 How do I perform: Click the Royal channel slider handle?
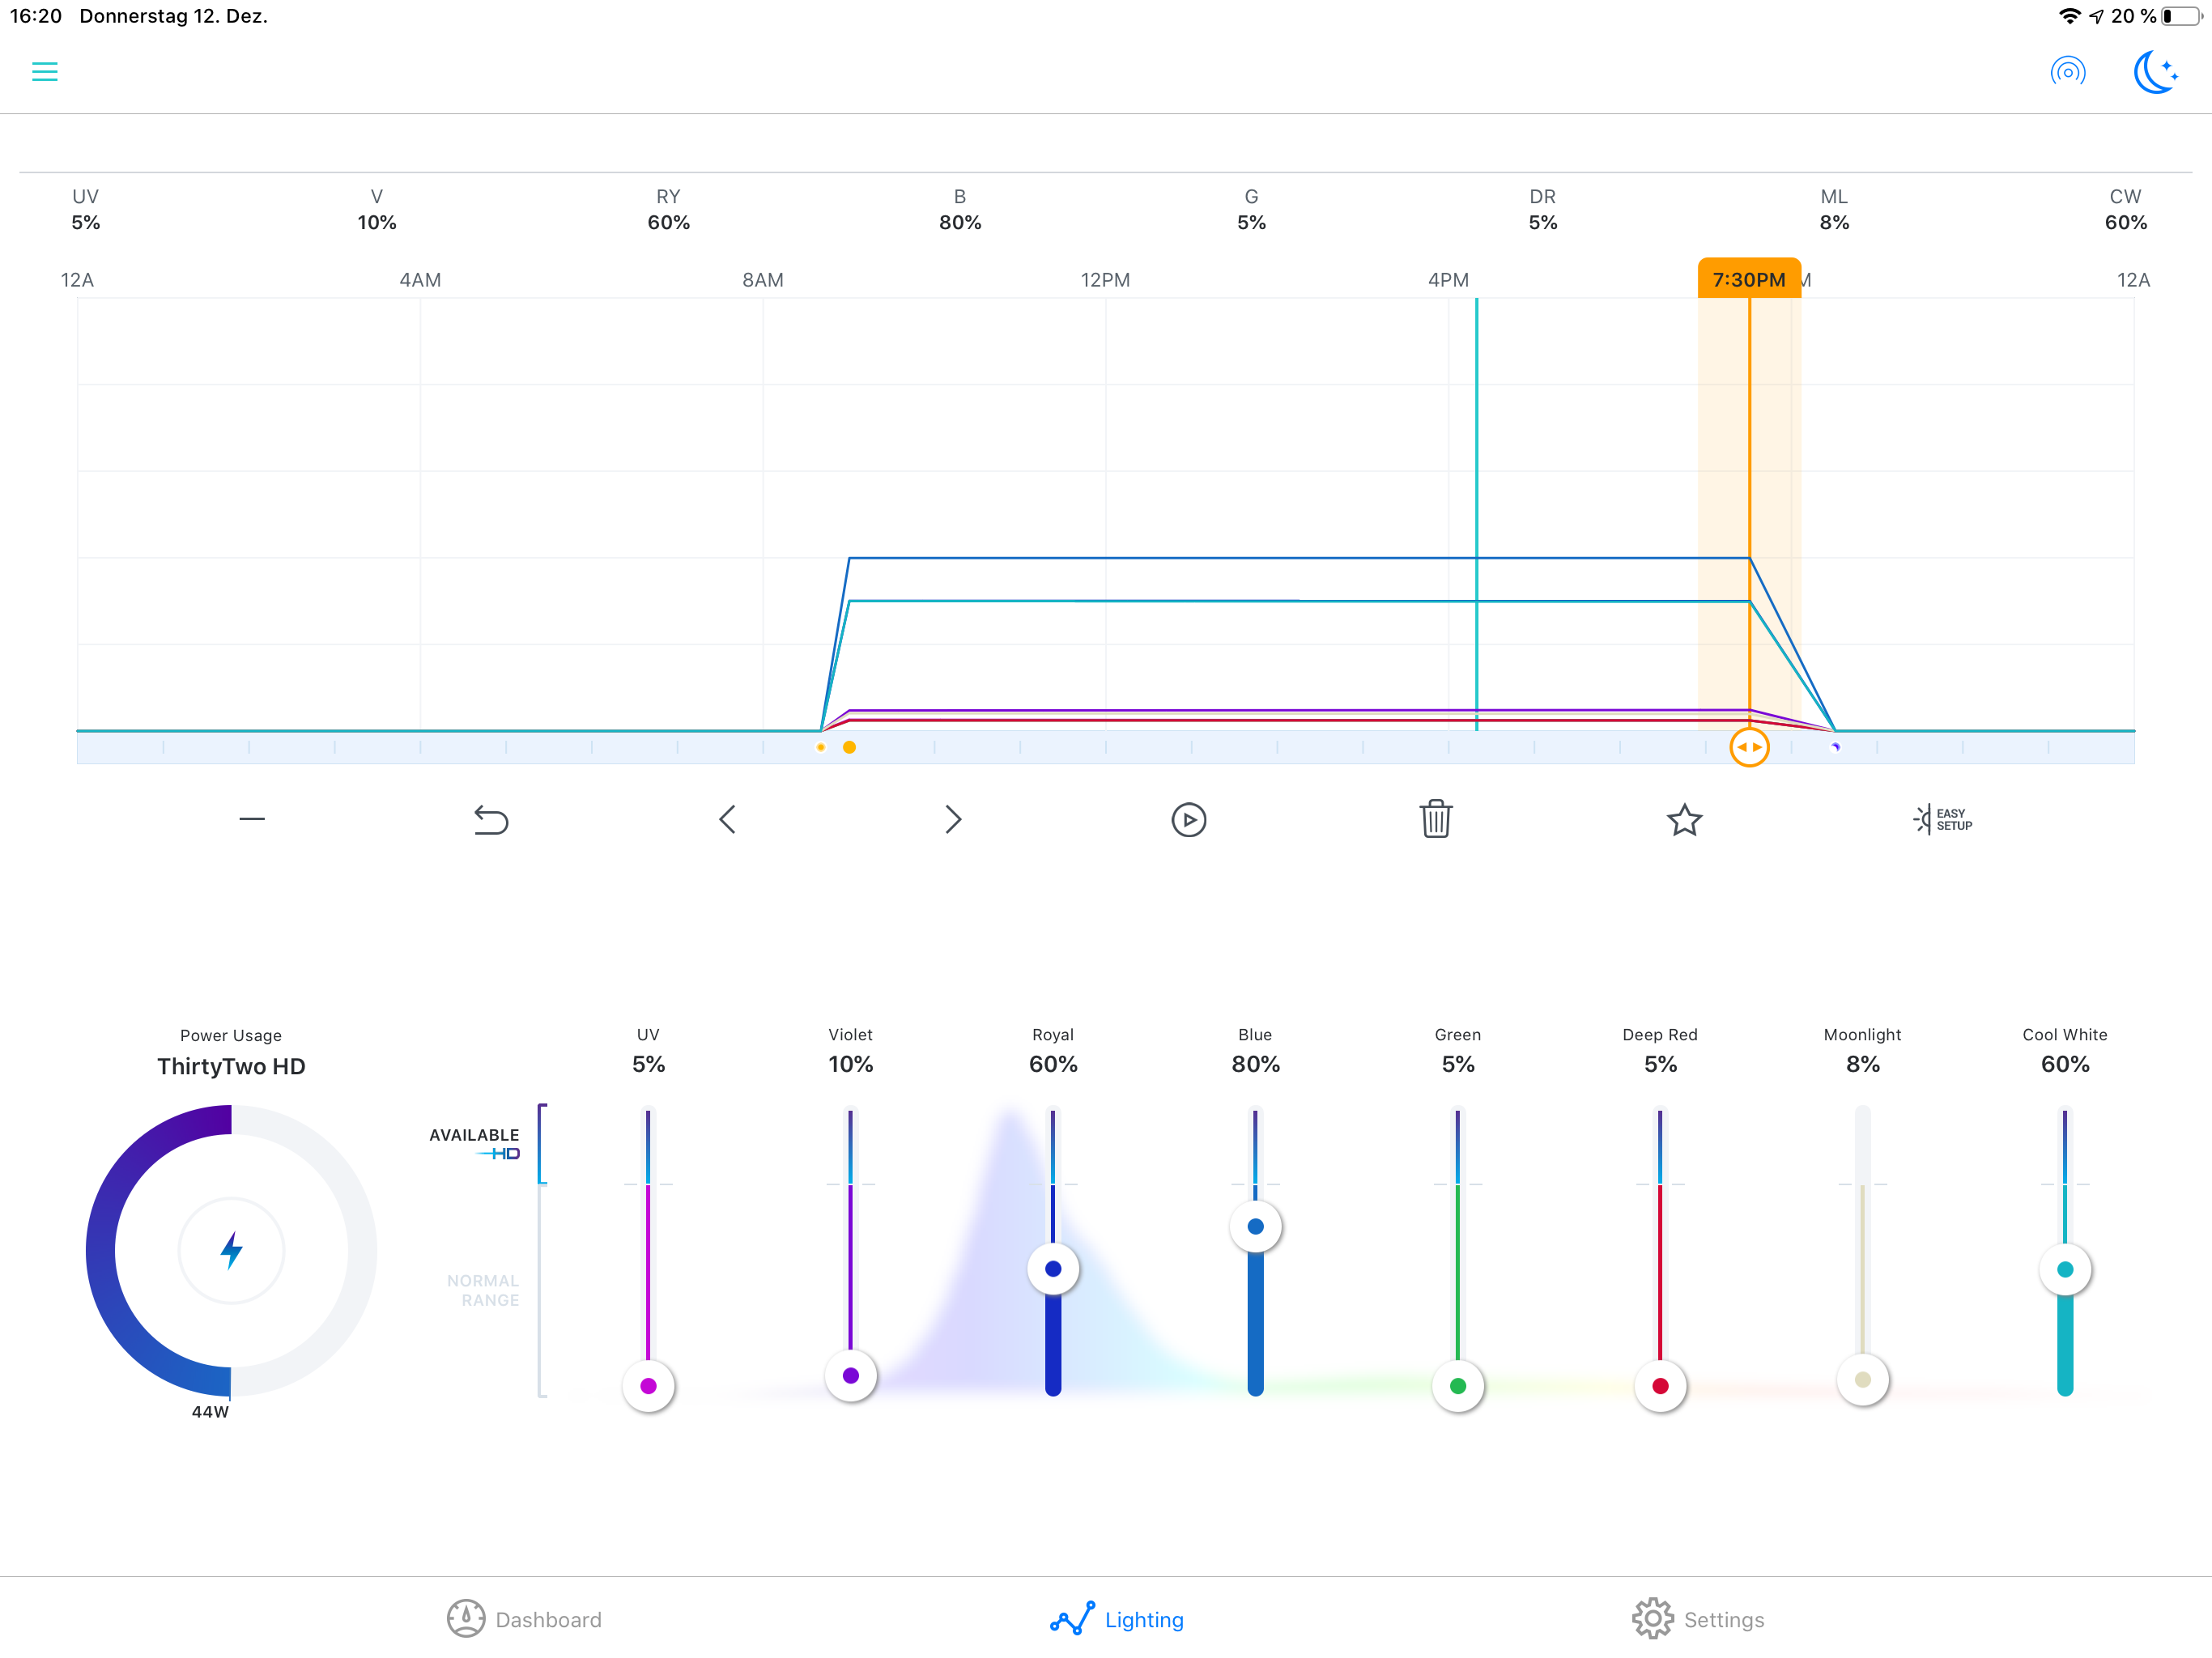tap(1053, 1269)
